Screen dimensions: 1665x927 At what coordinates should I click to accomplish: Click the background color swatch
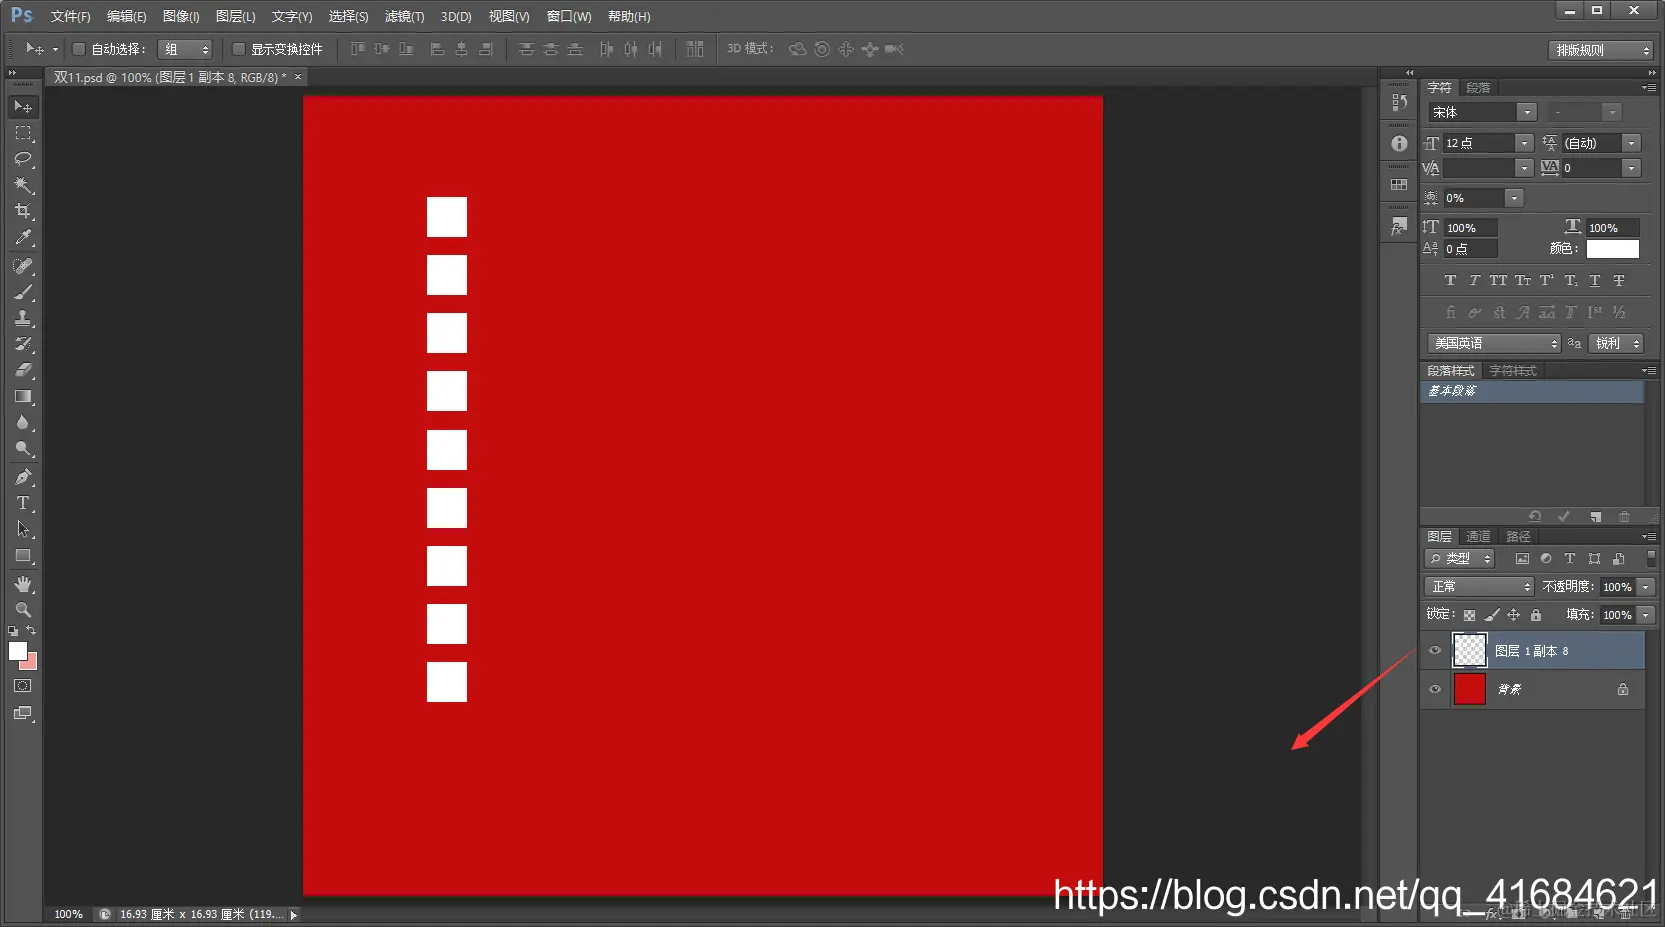(32, 664)
